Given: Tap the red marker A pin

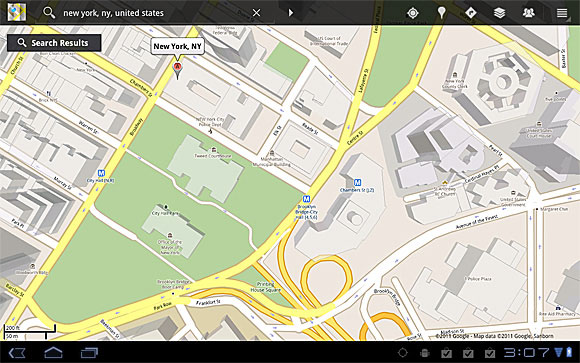Looking at the screenshot, I should [178, 70].
